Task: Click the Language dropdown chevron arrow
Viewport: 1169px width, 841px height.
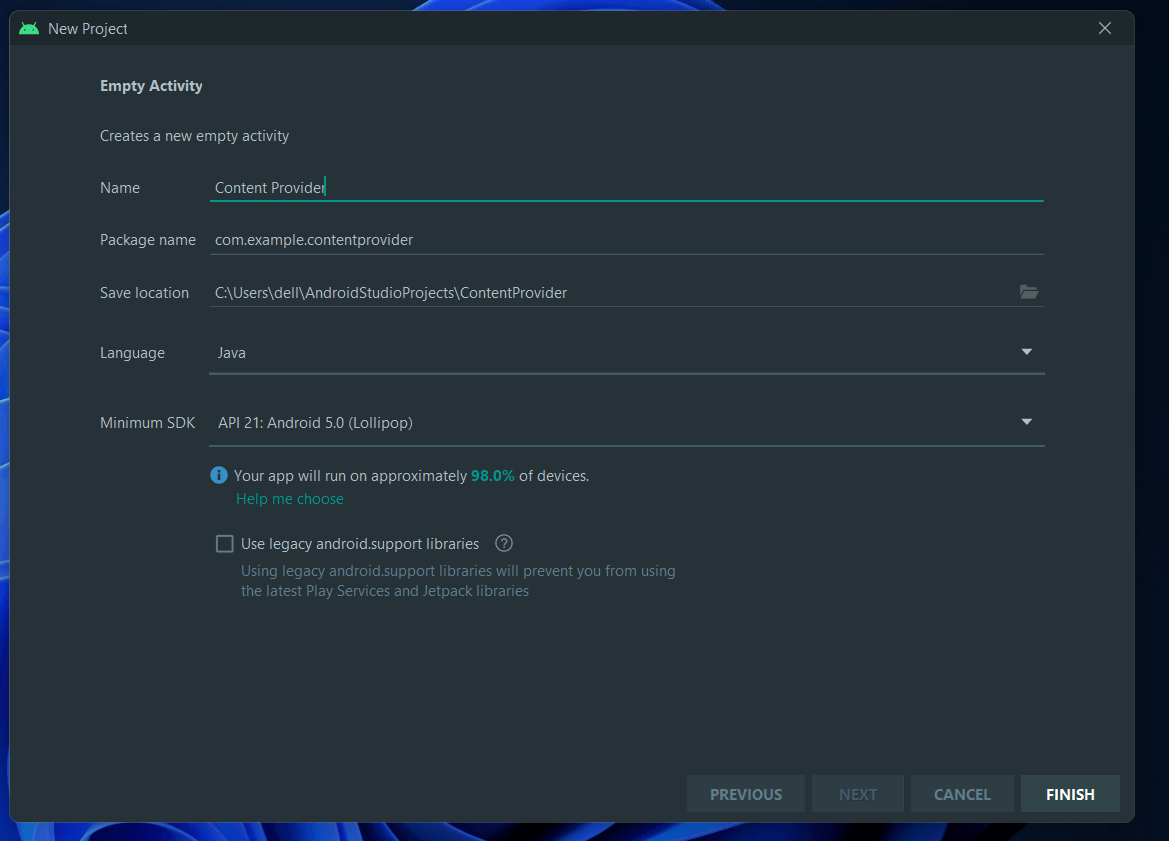Action: click(1026, 352)
